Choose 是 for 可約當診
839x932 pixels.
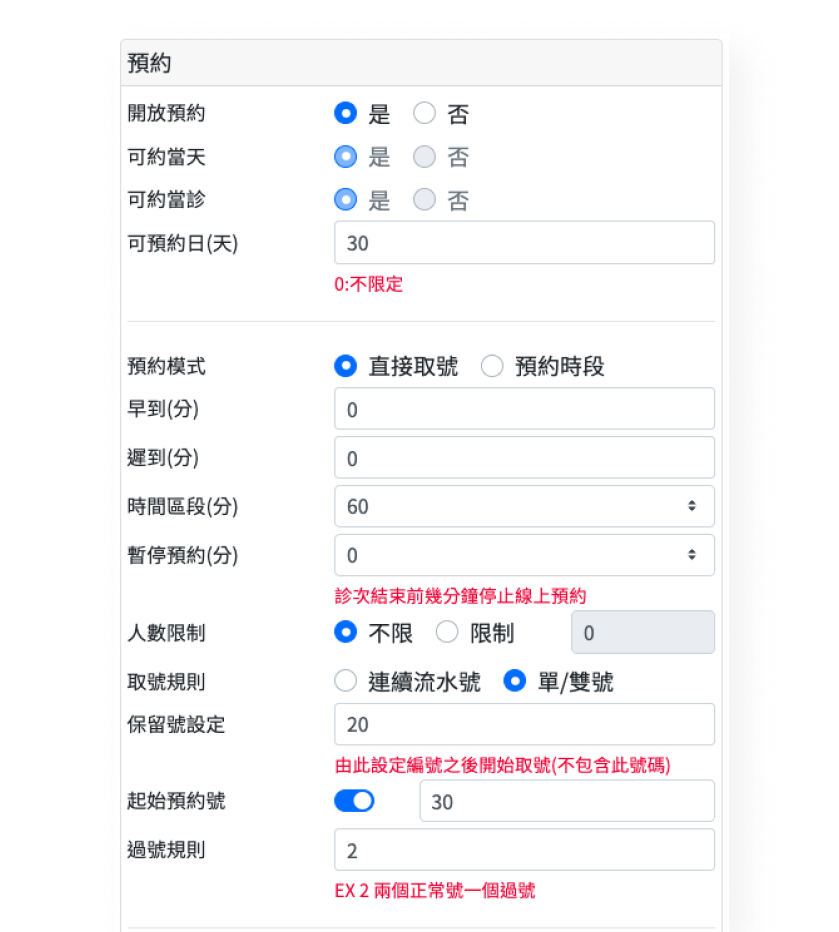(345, 200)
